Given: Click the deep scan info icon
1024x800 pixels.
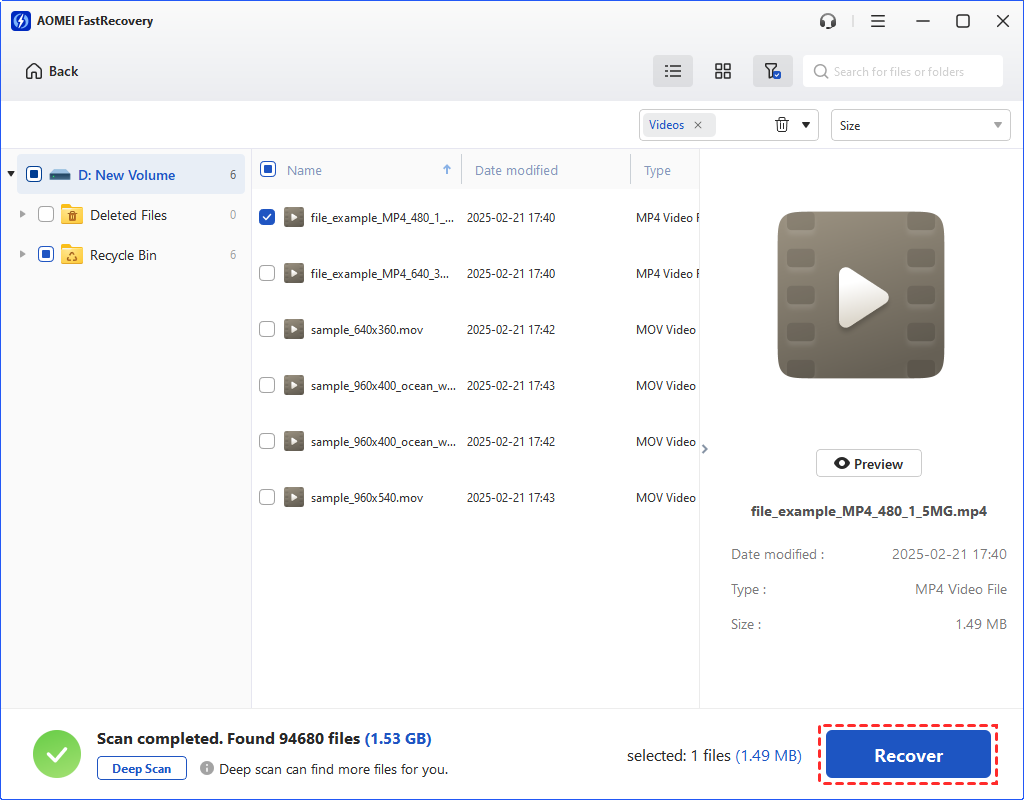Looking at the screenshot, I should tap(207, 768).
